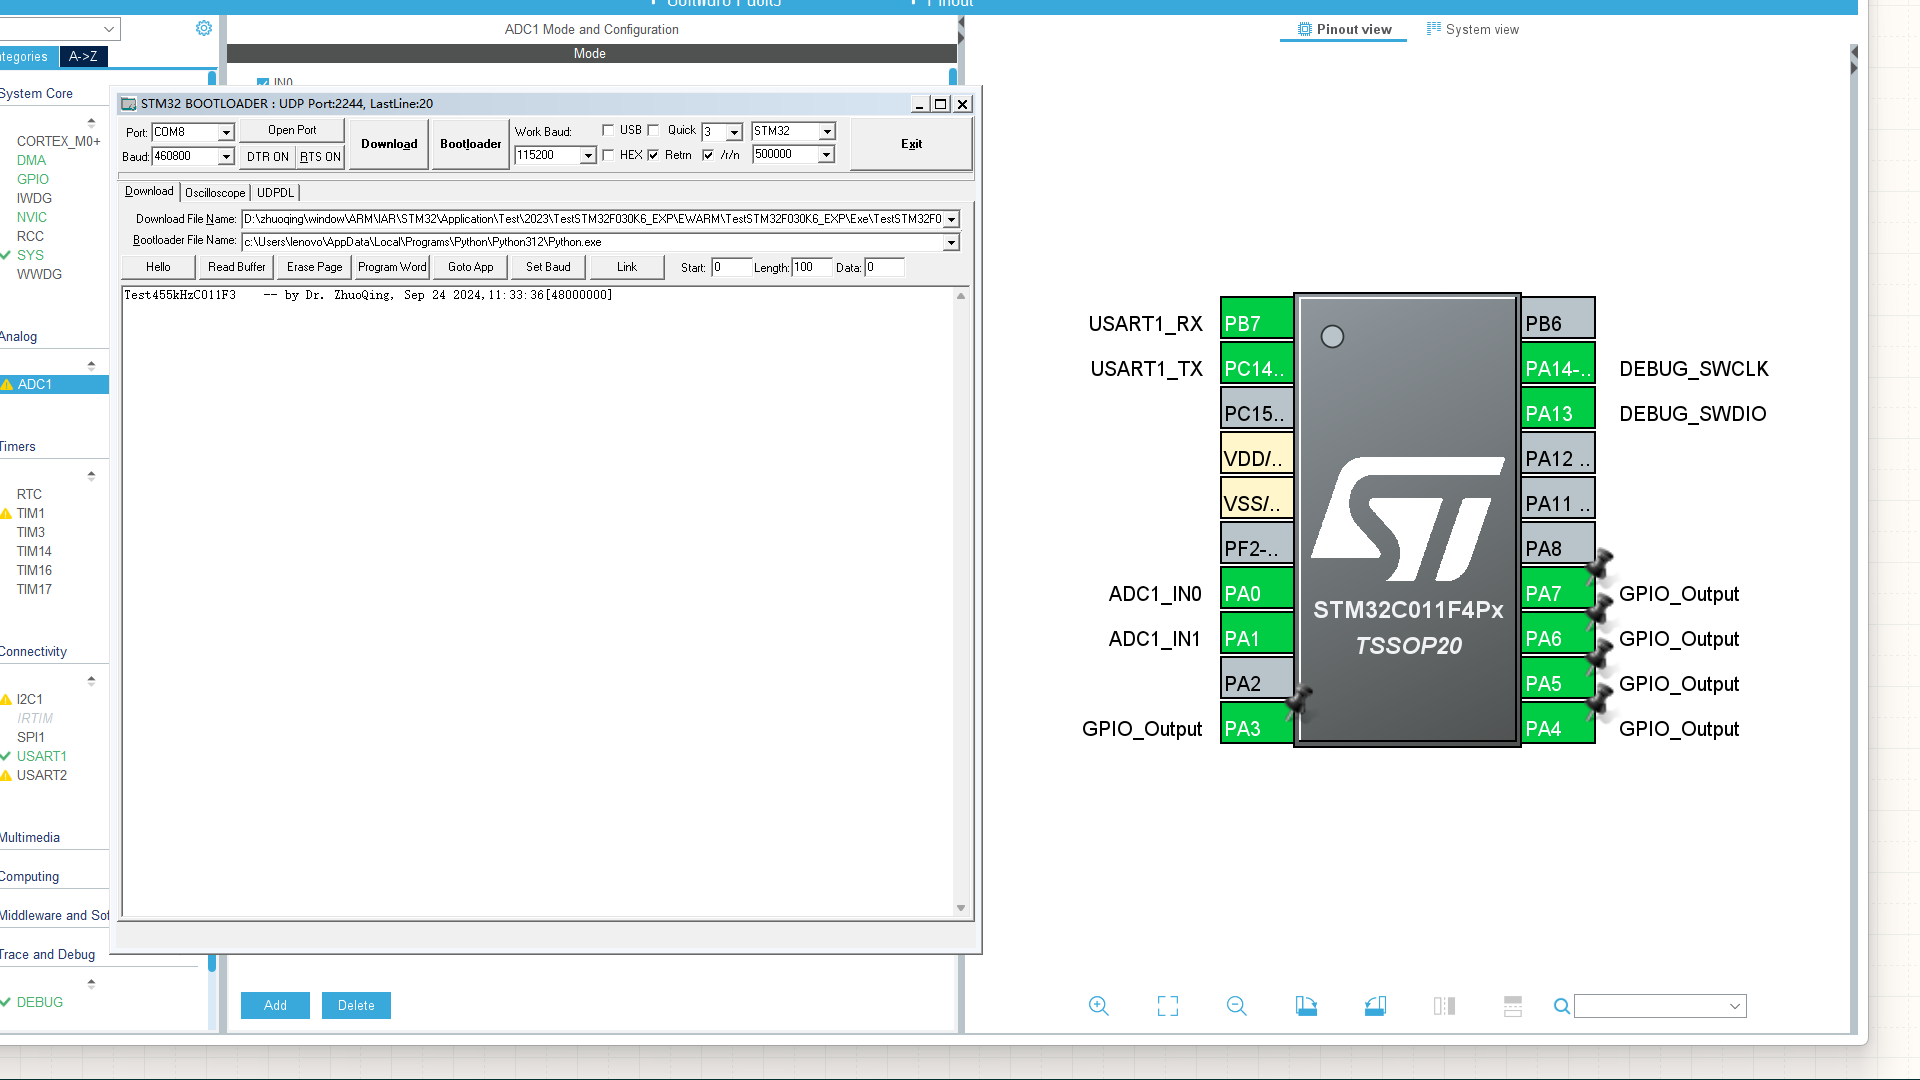
Task: Click the bootloader output vertical scrollbar
Action: [x=961, y=602]
